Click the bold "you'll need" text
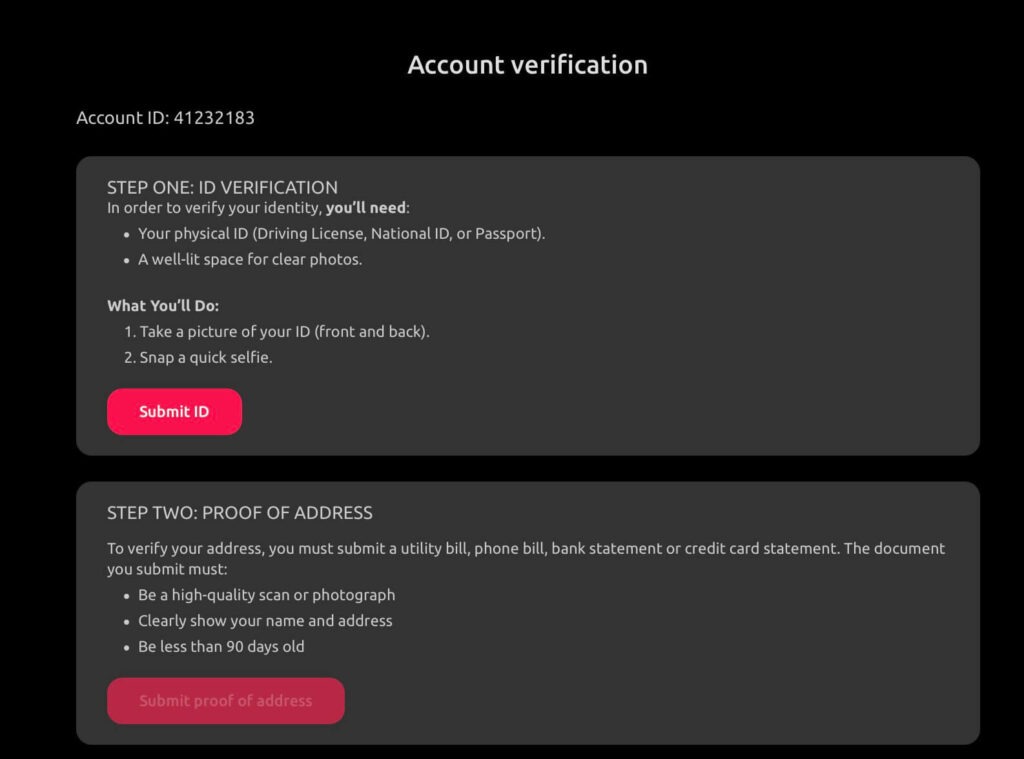The image size is (1024, 759). (366, 208)
